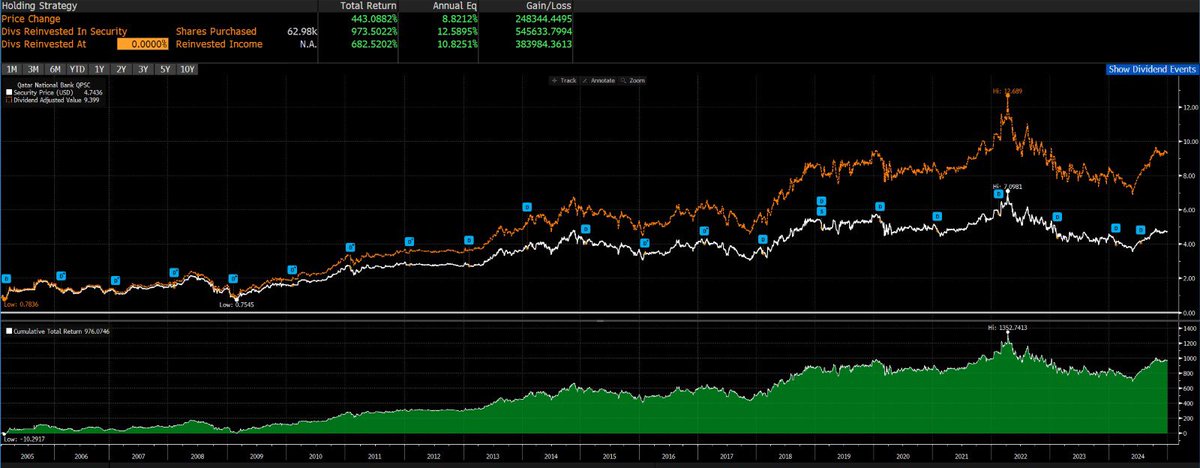Click the Hi: 7.0981 price peak label
This screenshot has height=468, width=1200.
1007,187
